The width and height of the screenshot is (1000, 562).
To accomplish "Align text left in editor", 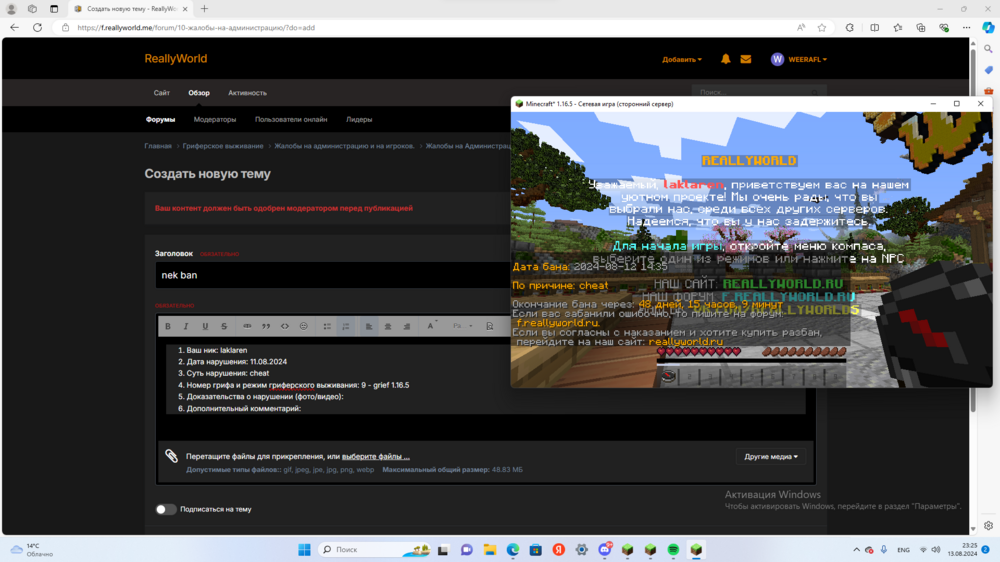I will tap(369, 326).
